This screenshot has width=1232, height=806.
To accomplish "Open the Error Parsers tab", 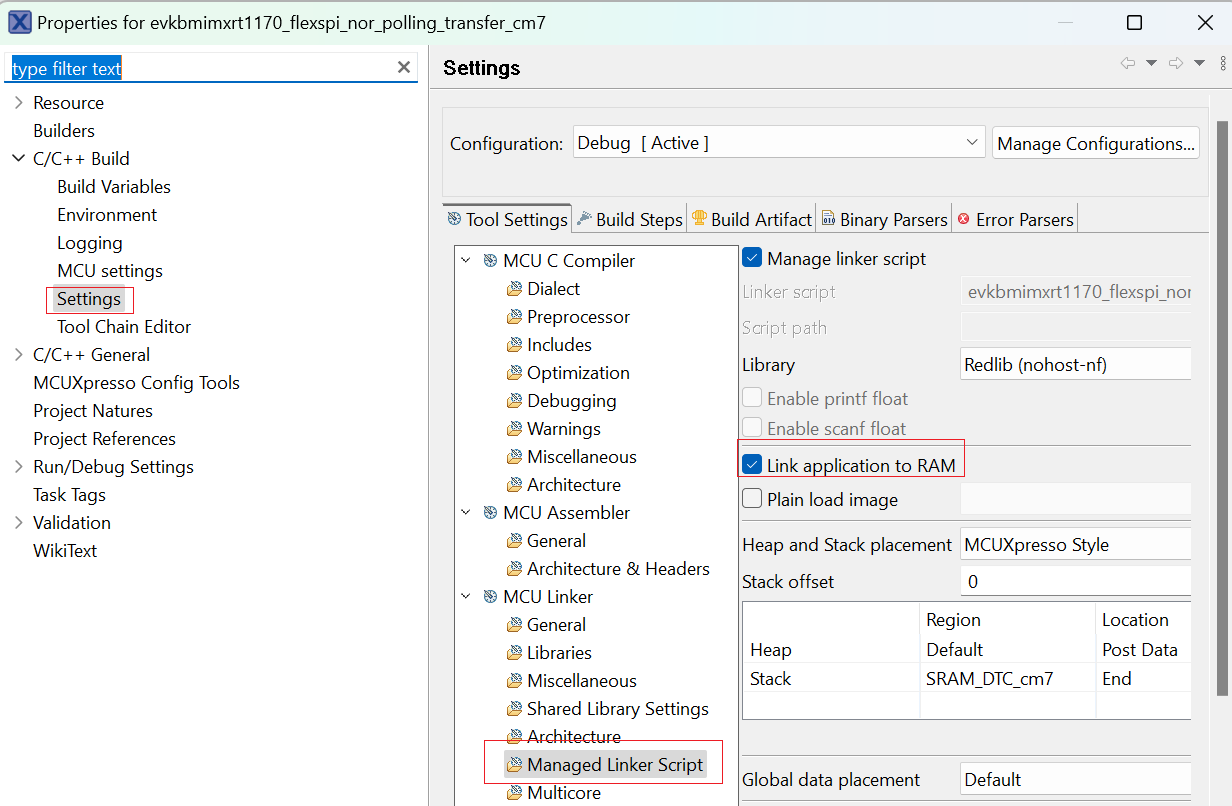I will (x=1015, y=220).
